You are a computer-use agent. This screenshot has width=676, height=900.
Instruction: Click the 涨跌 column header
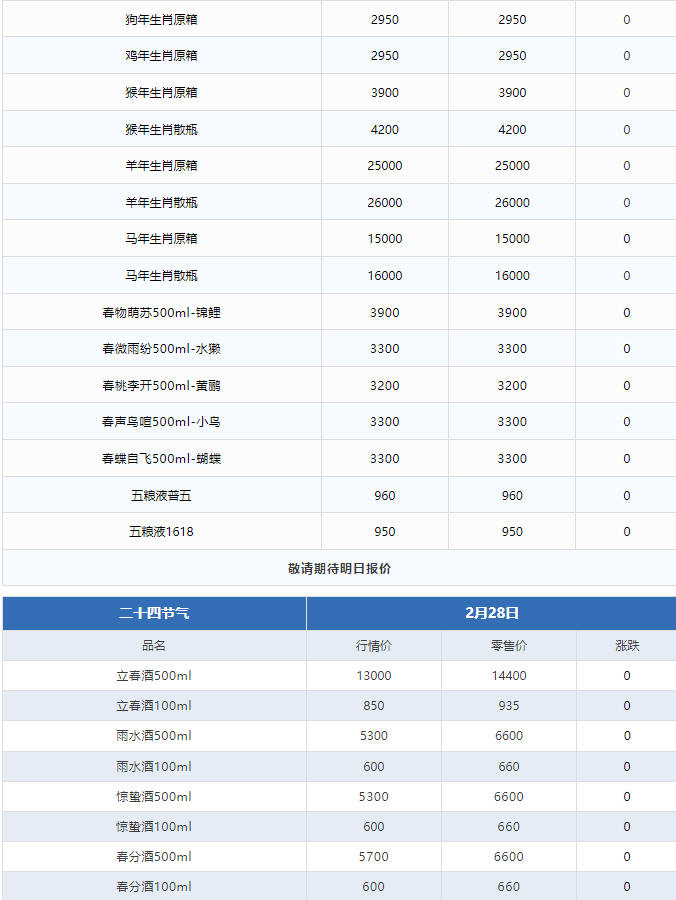pyautogui.click(x=627, y=646)
